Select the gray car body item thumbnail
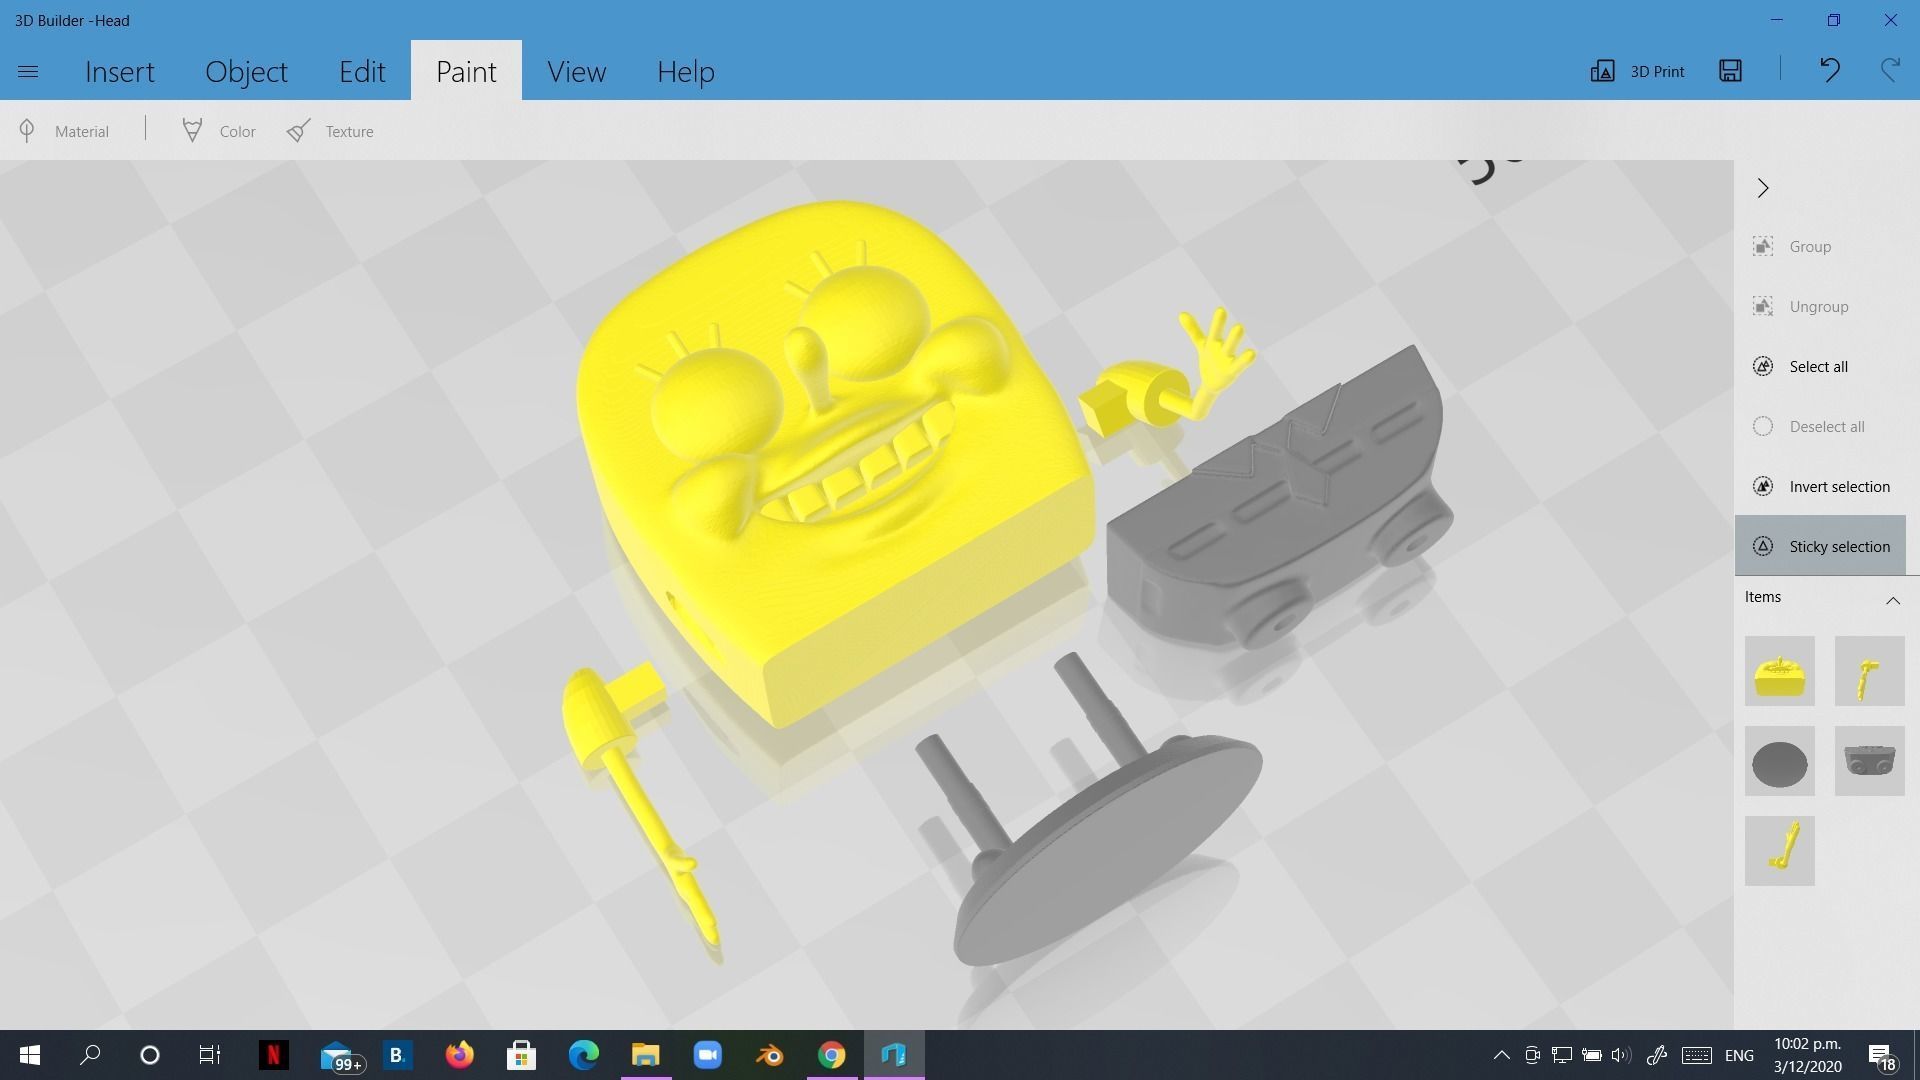This screenshot has height=1080, width=1920. 1869,761
